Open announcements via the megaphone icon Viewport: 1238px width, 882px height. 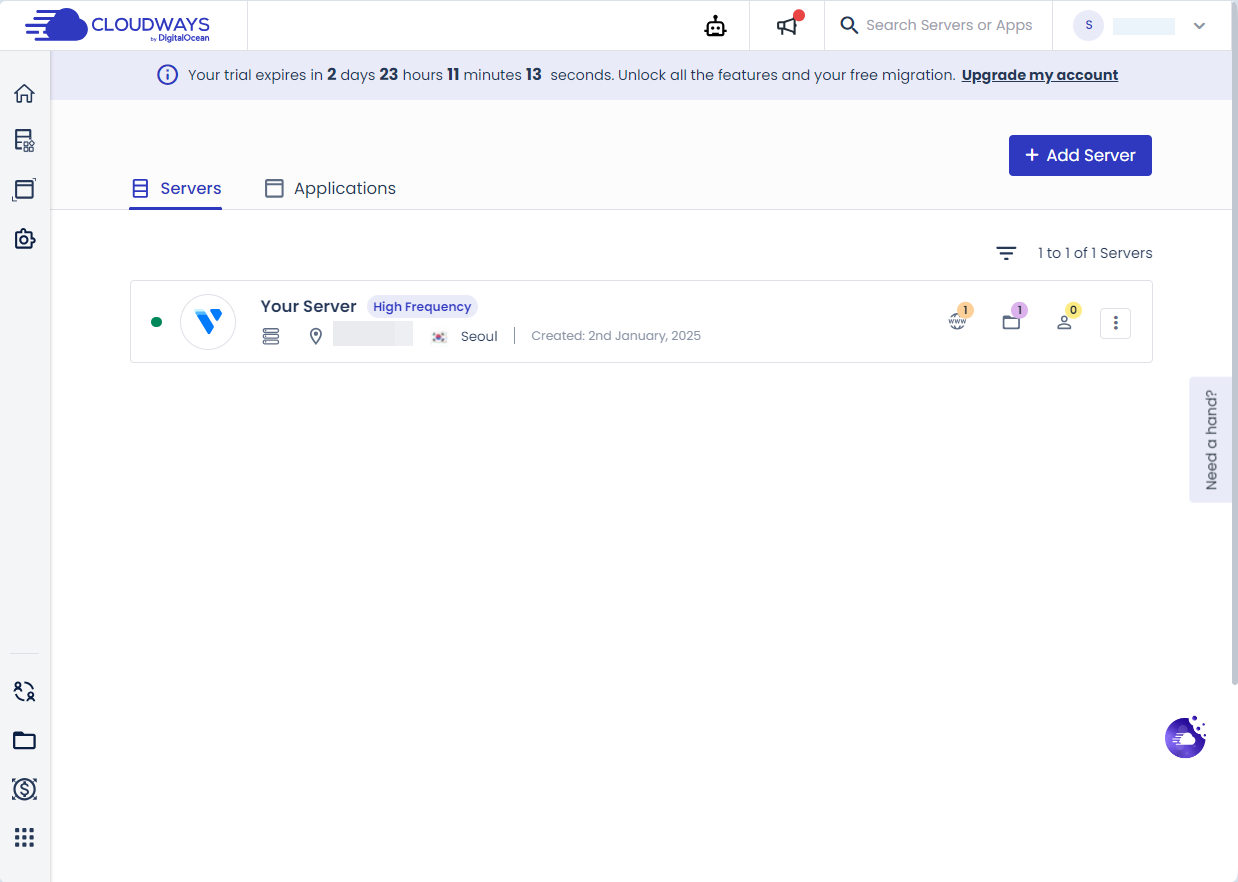point(786,25)
